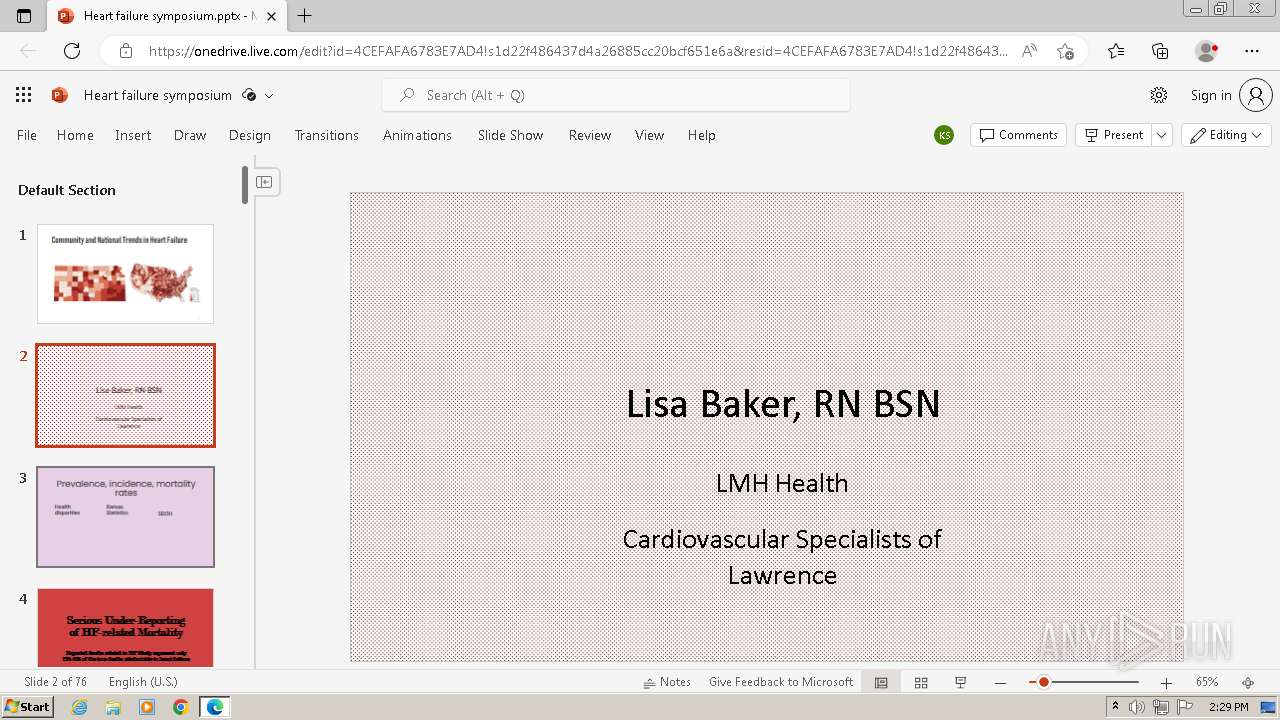Open the Review ribbon tab
Viewport: 1280px width, 720px height.
pyautogui.click(x=590, y=135)
